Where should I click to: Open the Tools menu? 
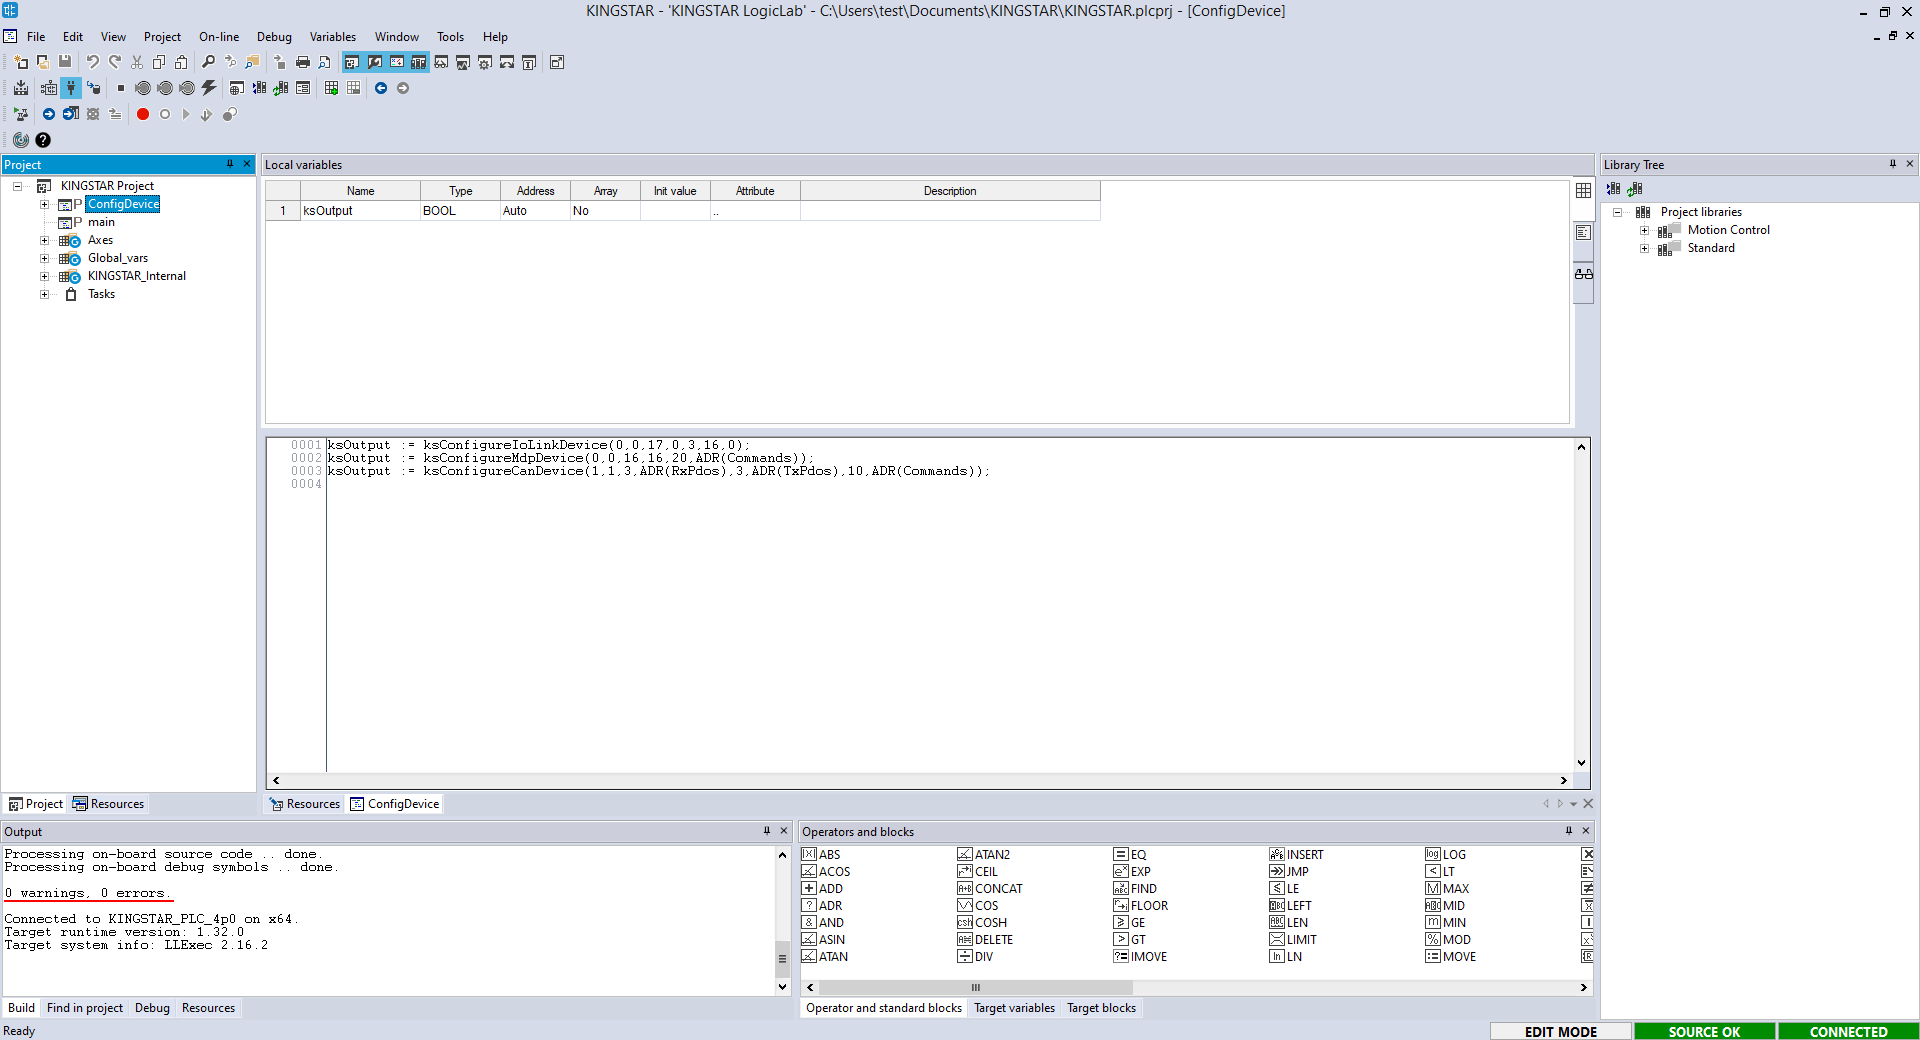(450, 37)
